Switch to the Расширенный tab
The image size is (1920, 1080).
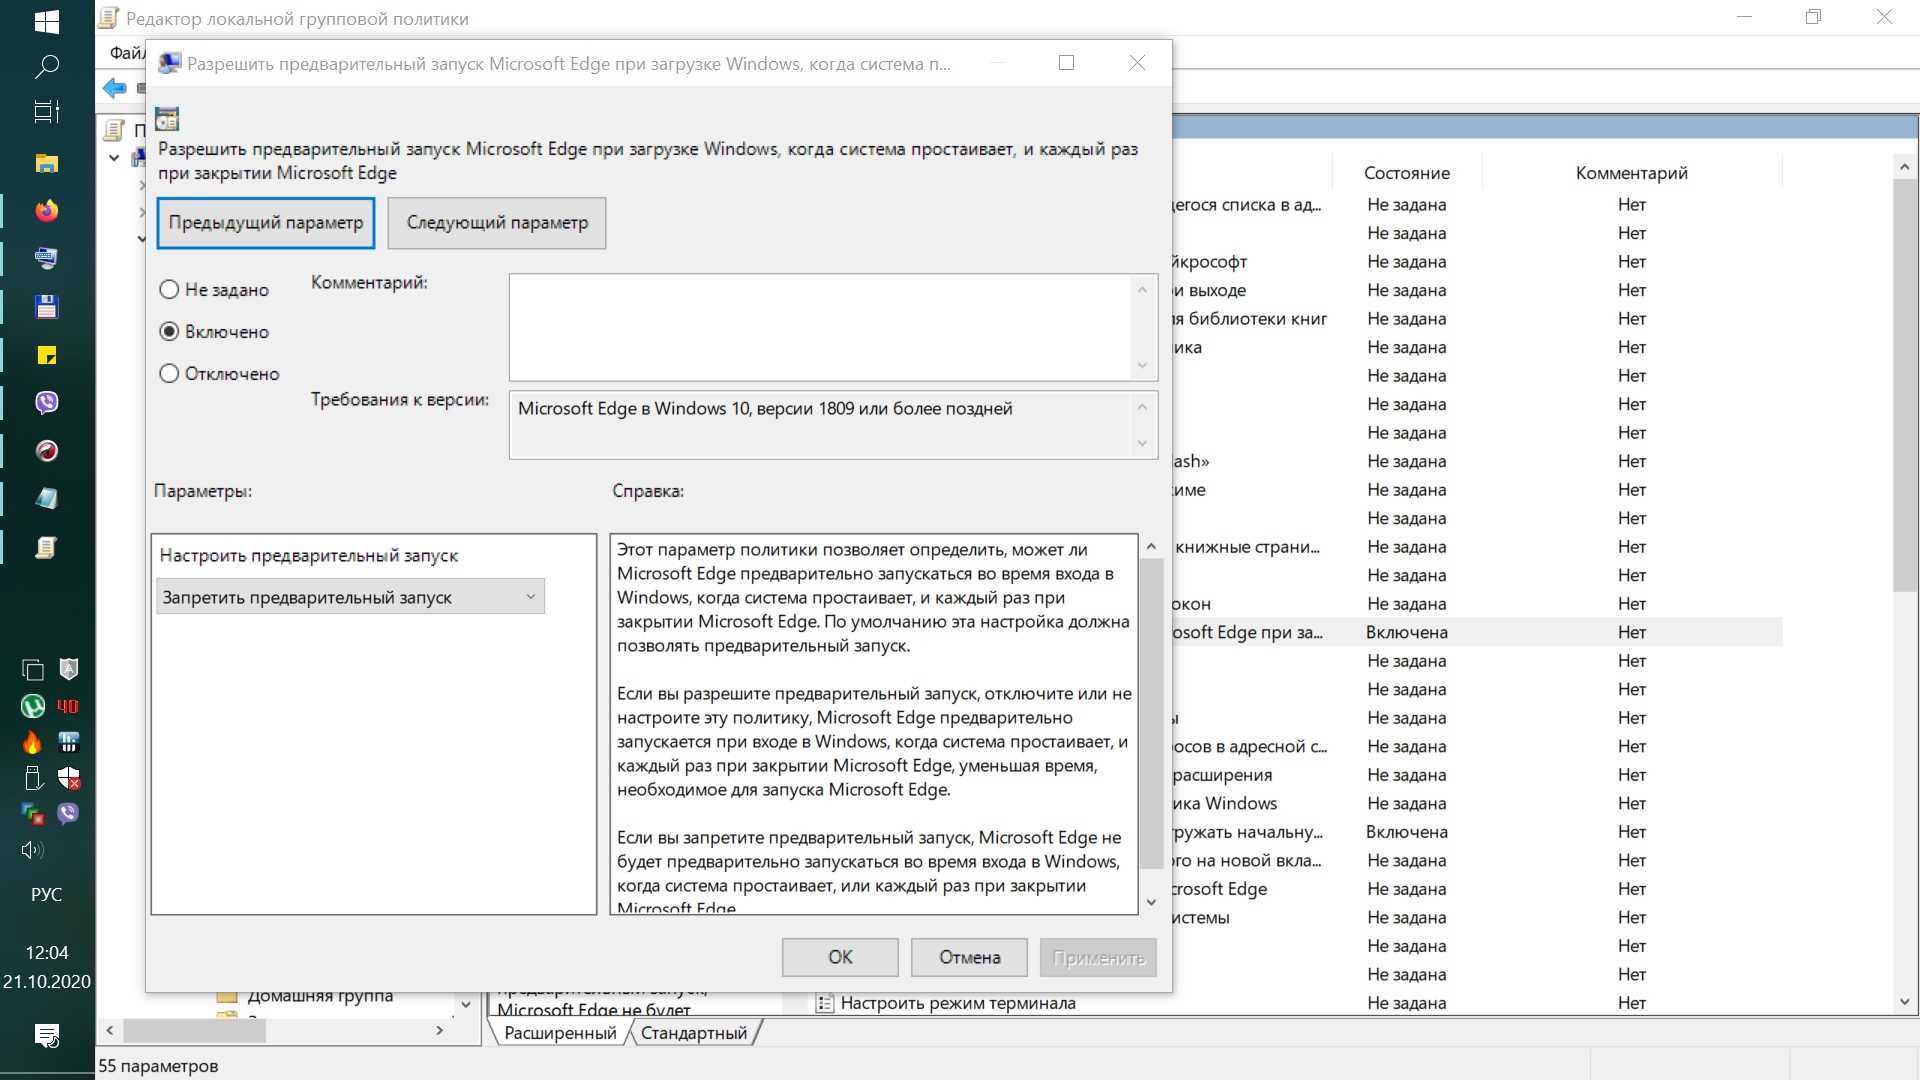(x=560, y=1033)
